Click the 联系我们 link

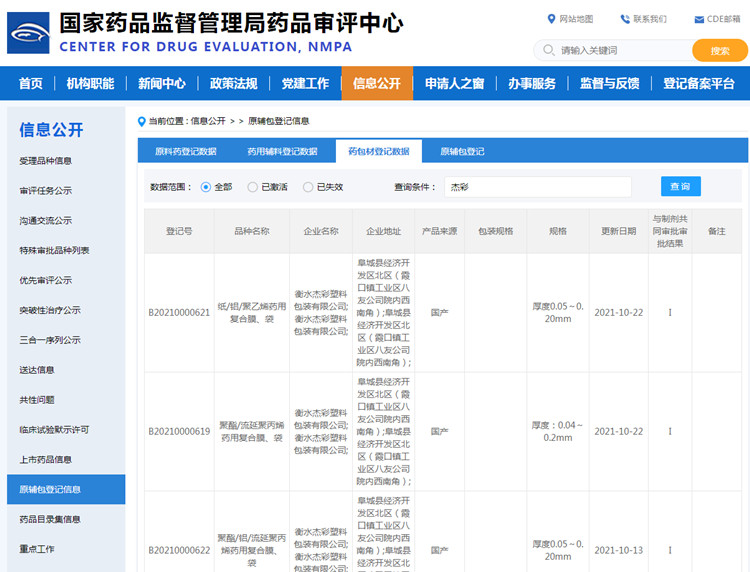point(650,19)
